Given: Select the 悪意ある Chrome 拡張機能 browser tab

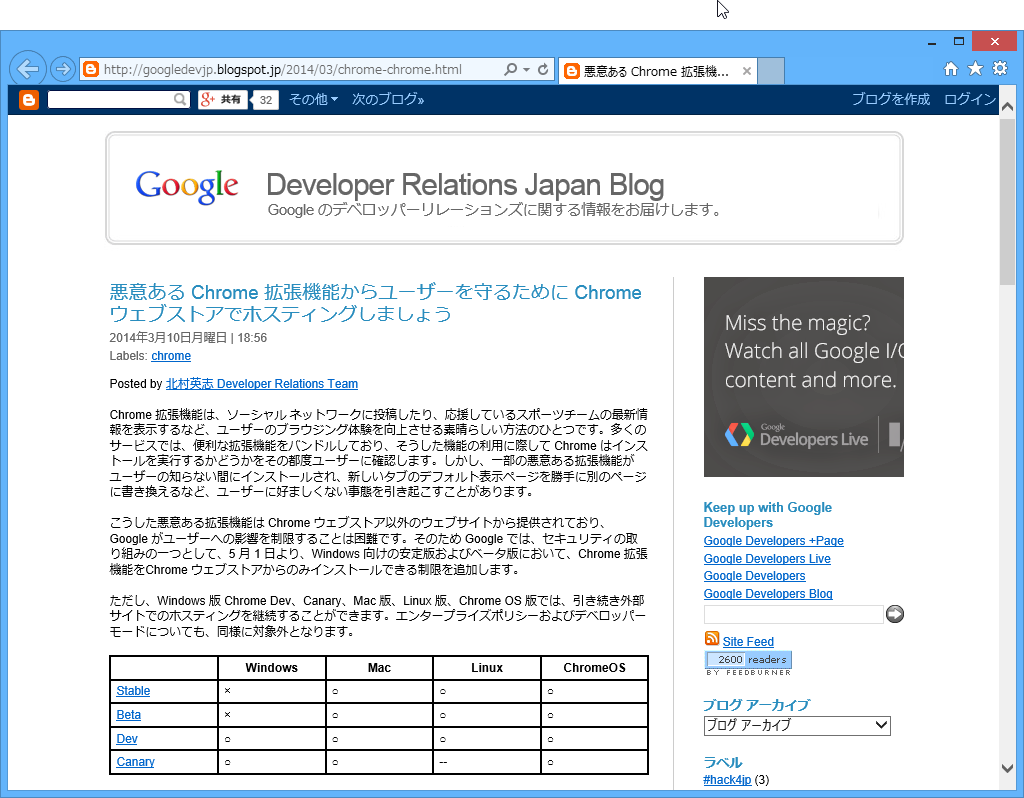Looking at the screenshot, I should pos(650,70).
